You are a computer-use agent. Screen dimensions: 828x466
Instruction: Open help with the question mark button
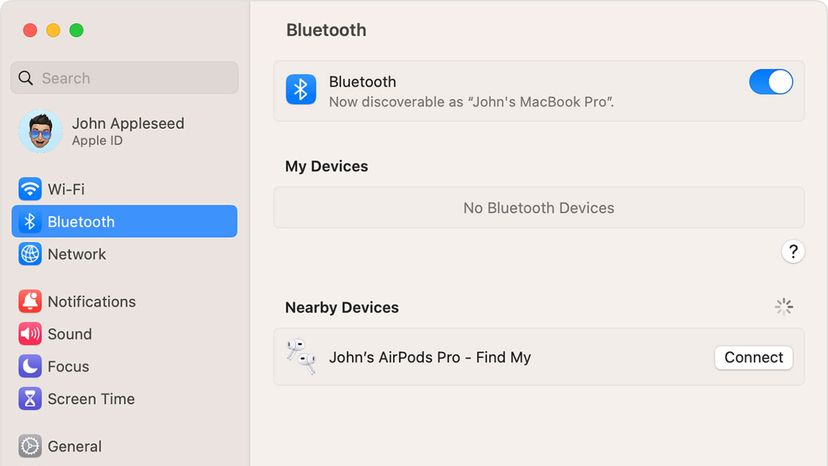tap(793, 251)
